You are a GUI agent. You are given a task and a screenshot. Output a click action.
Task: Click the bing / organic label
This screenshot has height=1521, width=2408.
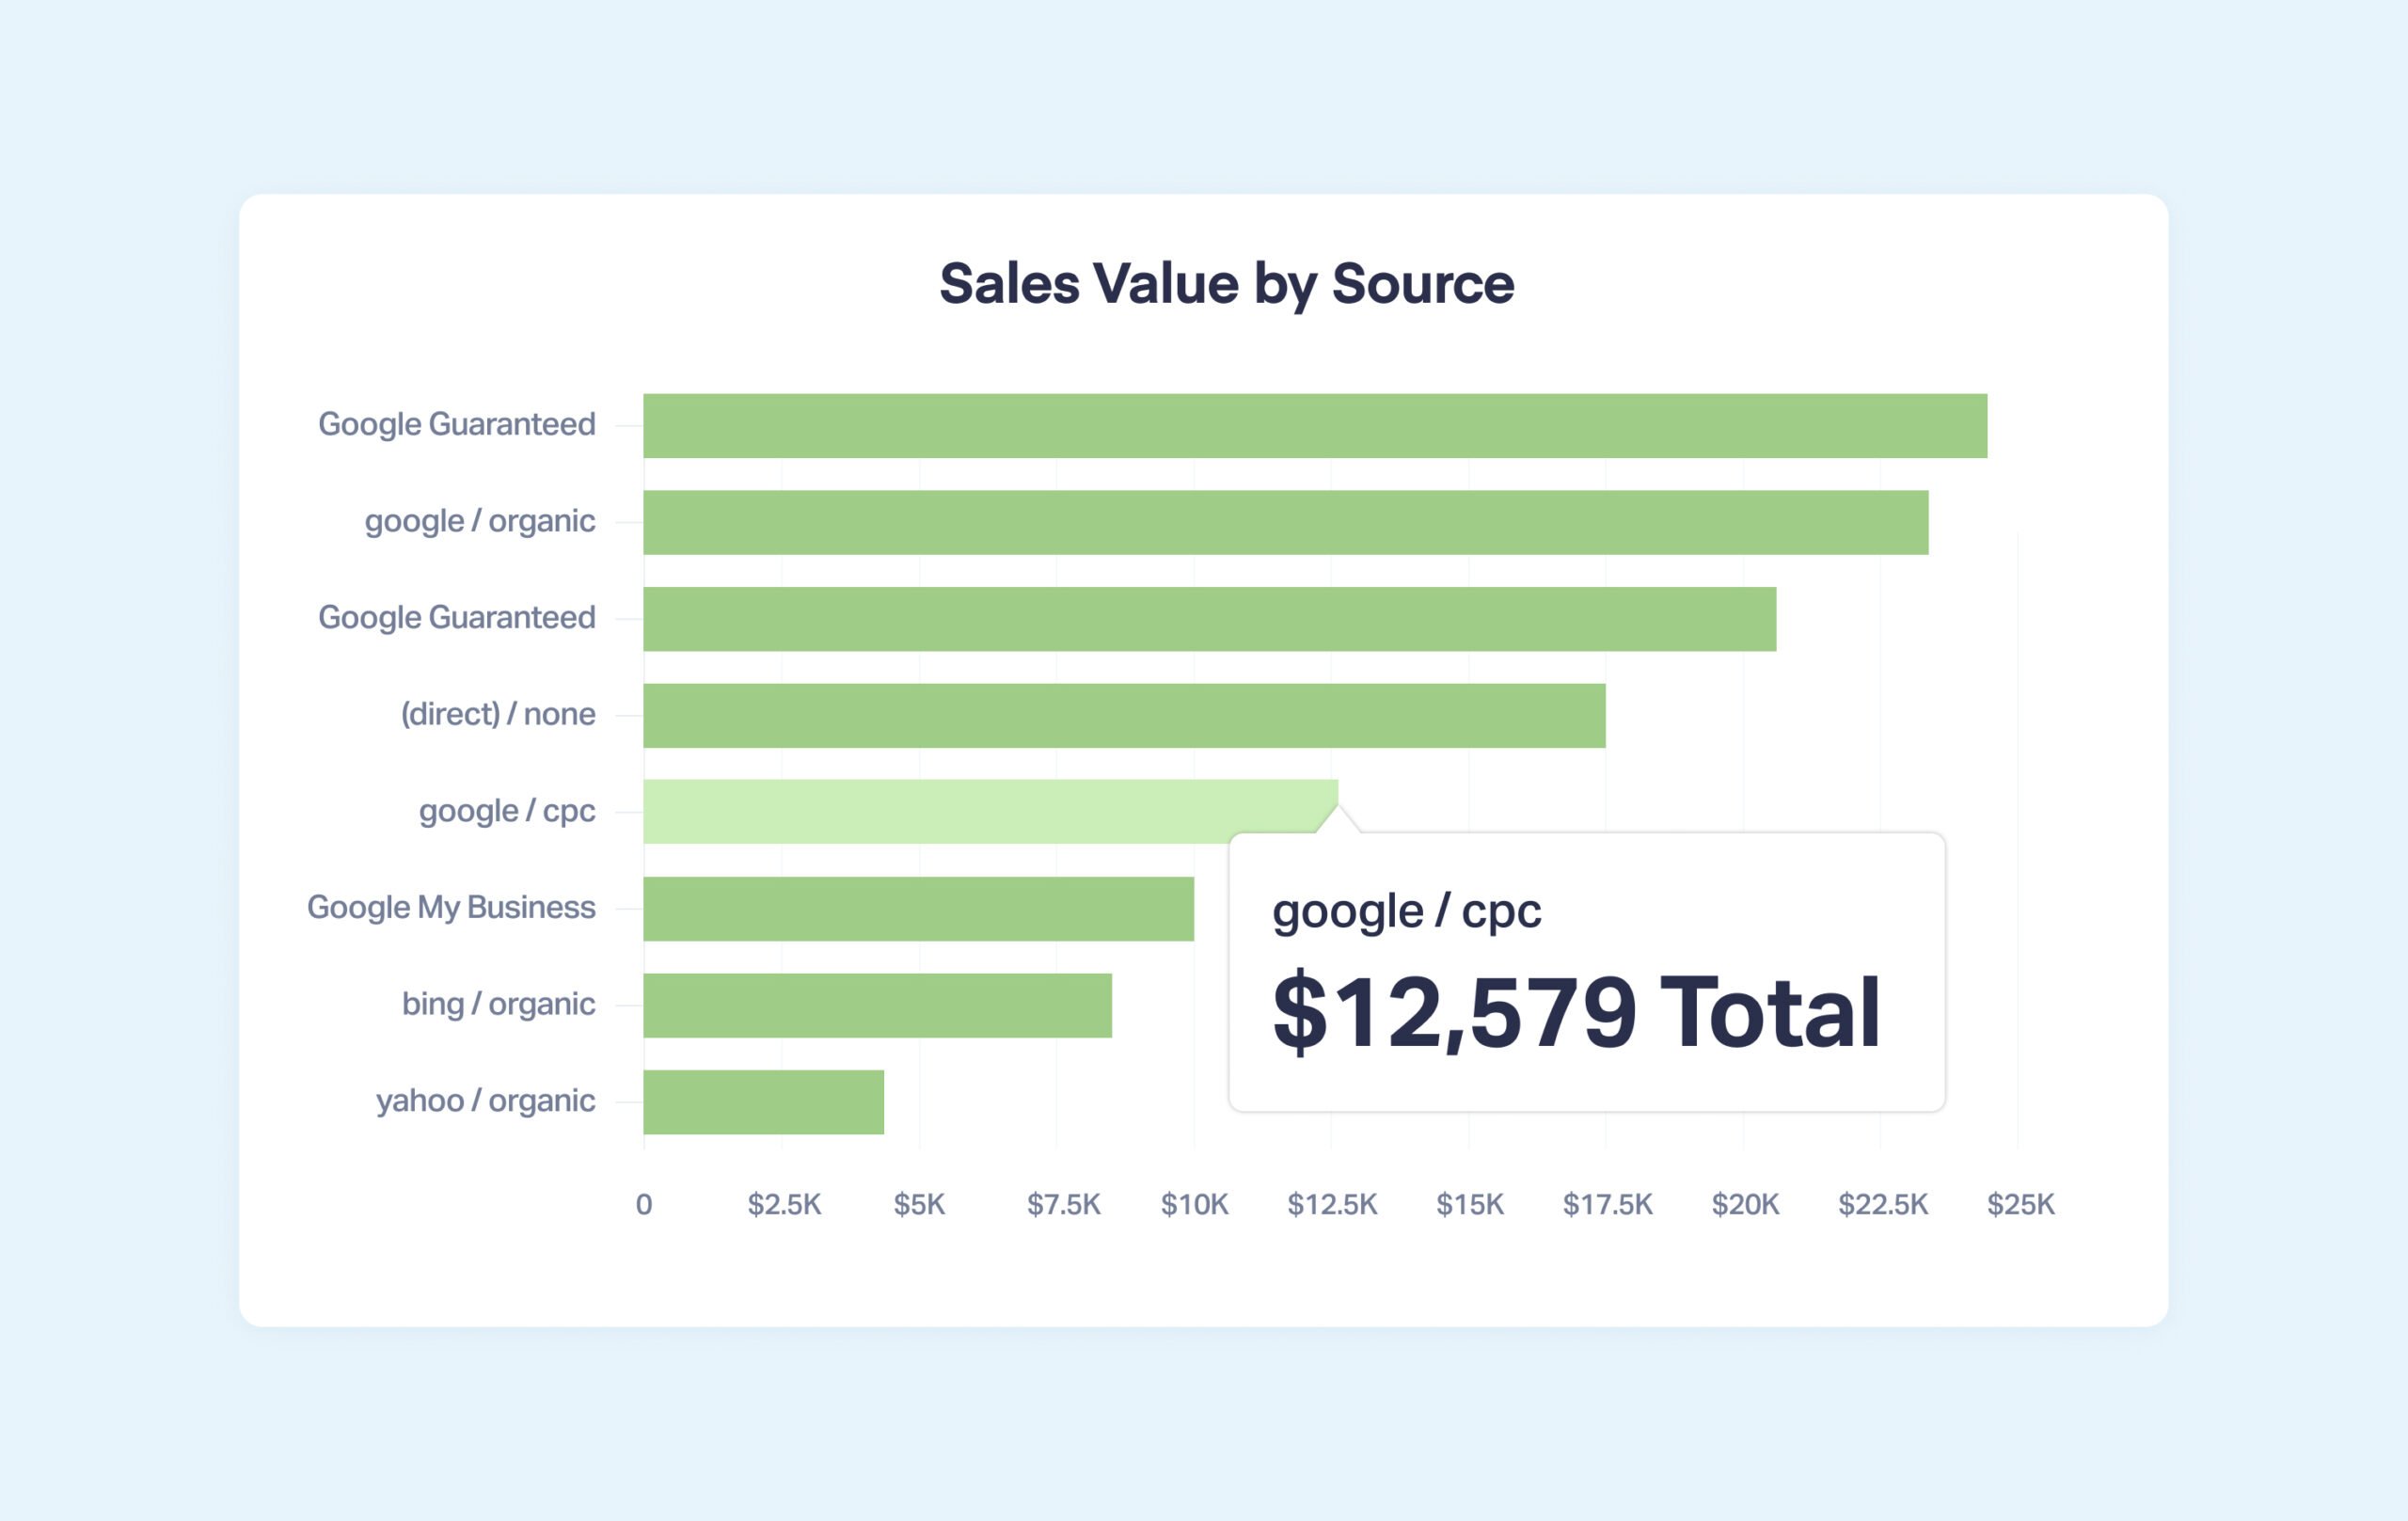(498, 1003)
